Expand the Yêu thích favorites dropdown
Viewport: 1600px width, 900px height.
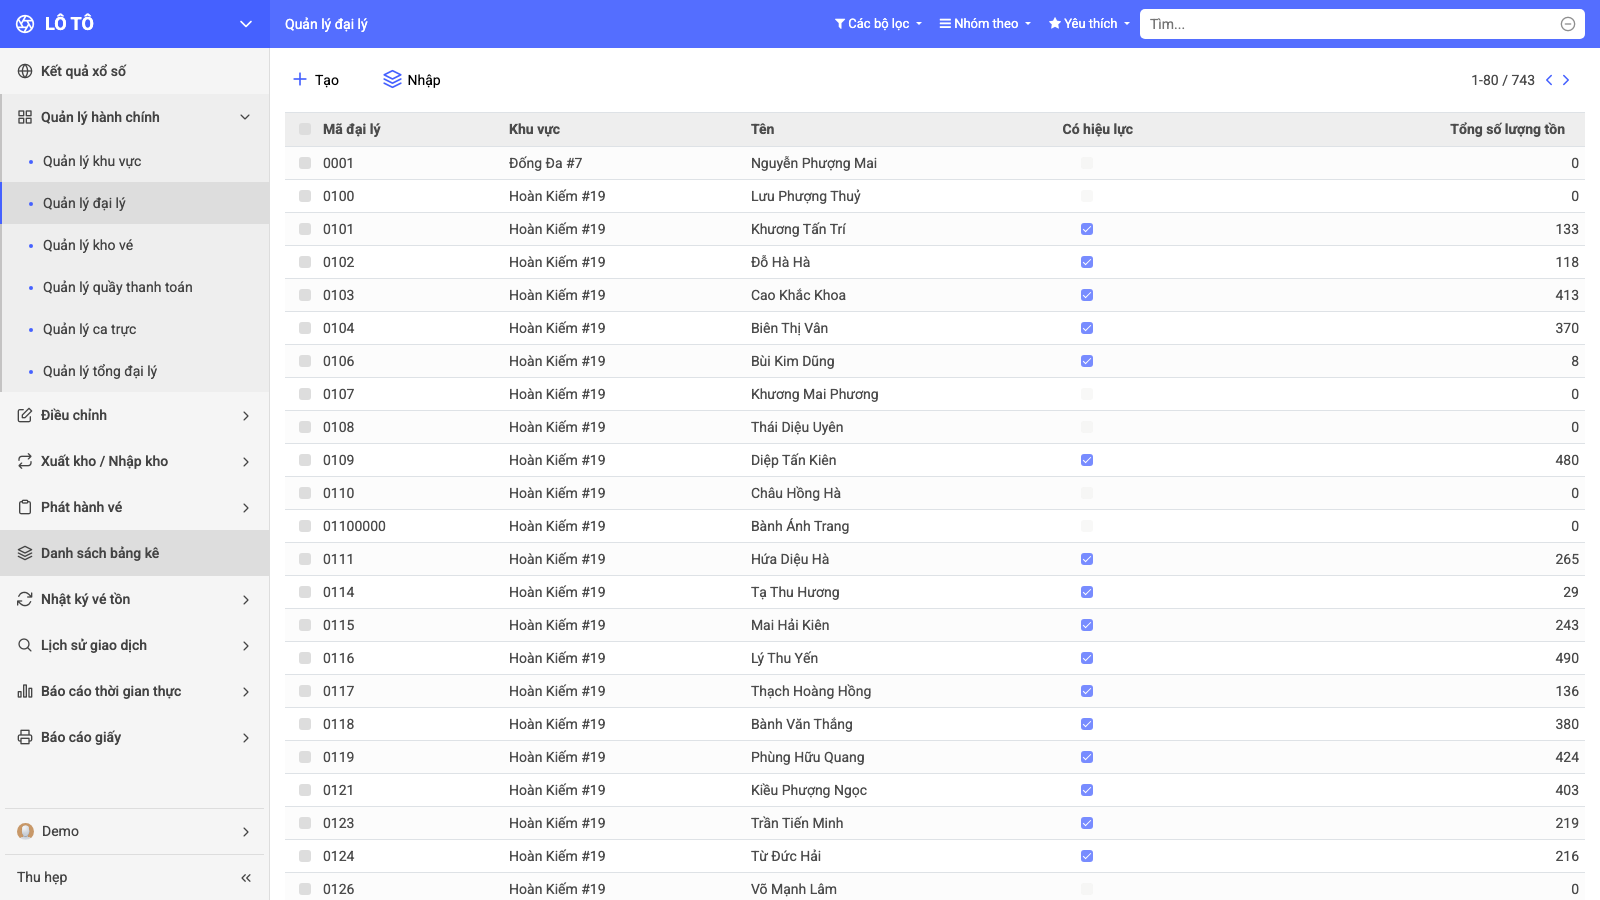(1089, 24)
